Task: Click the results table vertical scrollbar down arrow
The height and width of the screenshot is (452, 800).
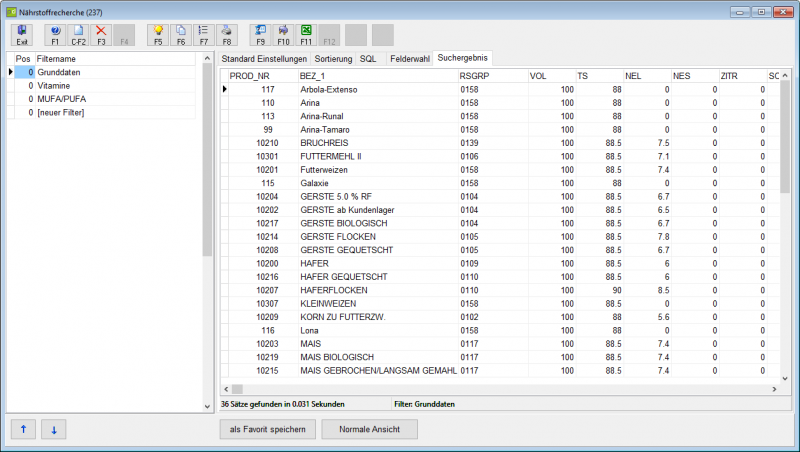Action: click(785, 379)
